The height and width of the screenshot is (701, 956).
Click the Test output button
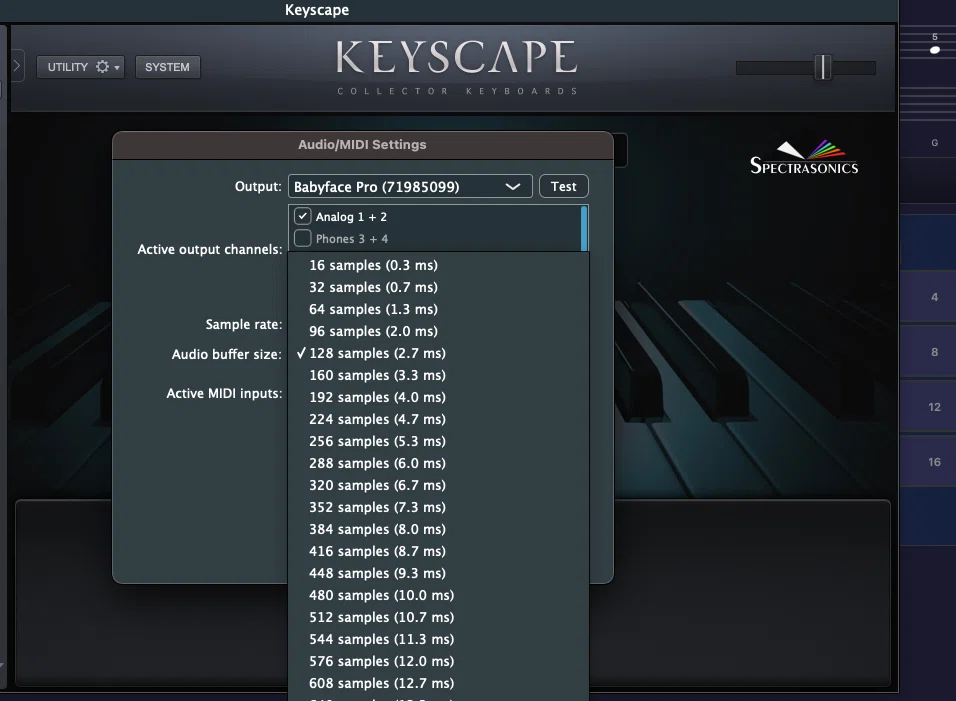[563, 187]
